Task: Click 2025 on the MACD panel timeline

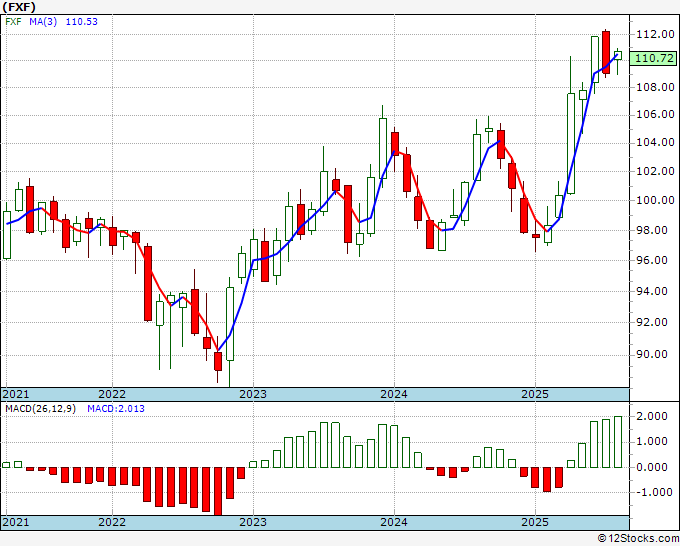Action: tap(535, 522)
